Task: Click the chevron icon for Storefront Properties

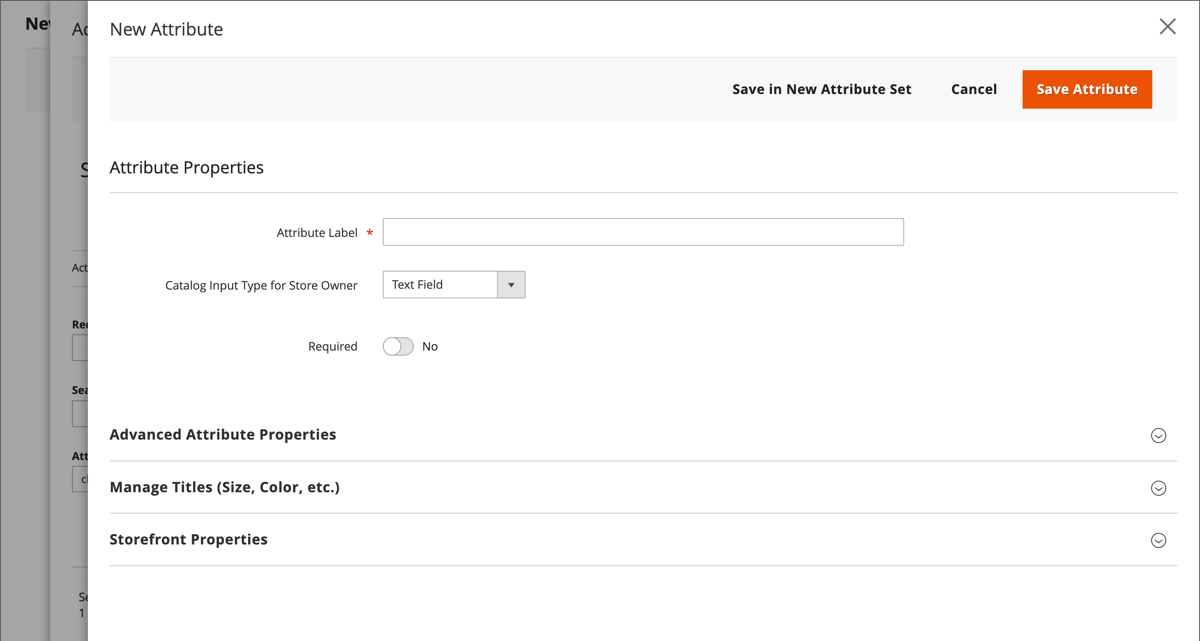Action: click(x=1159, y=540)
